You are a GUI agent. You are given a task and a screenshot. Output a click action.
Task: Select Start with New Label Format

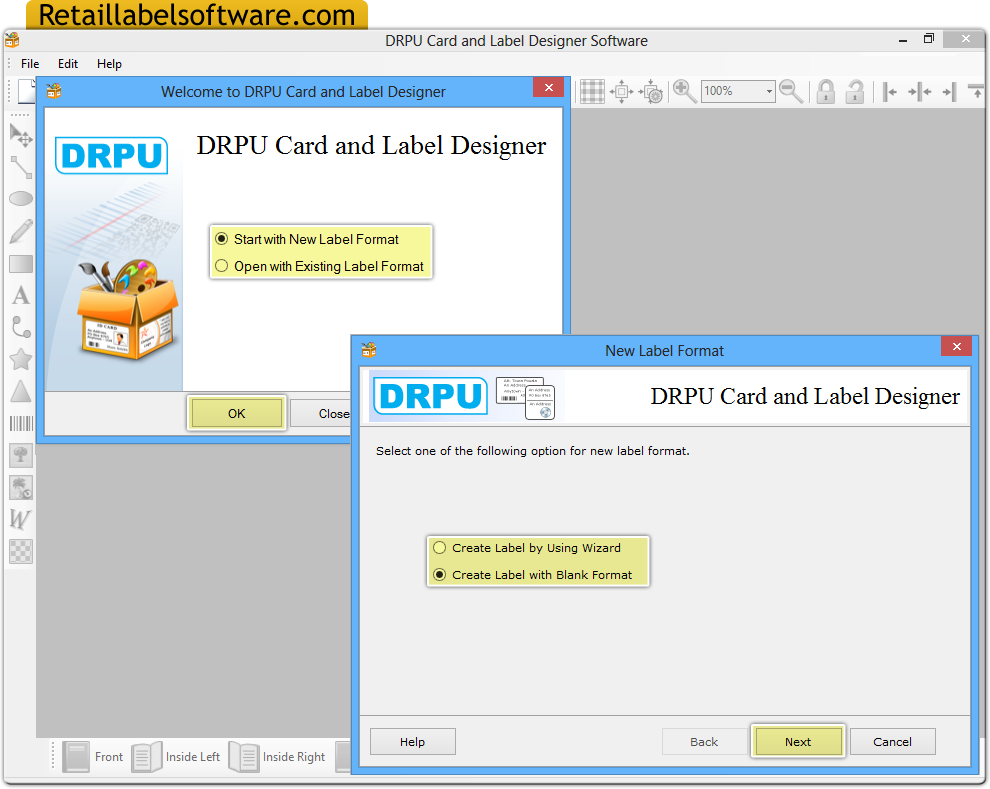pyautogui.click(x=221, y=238)
